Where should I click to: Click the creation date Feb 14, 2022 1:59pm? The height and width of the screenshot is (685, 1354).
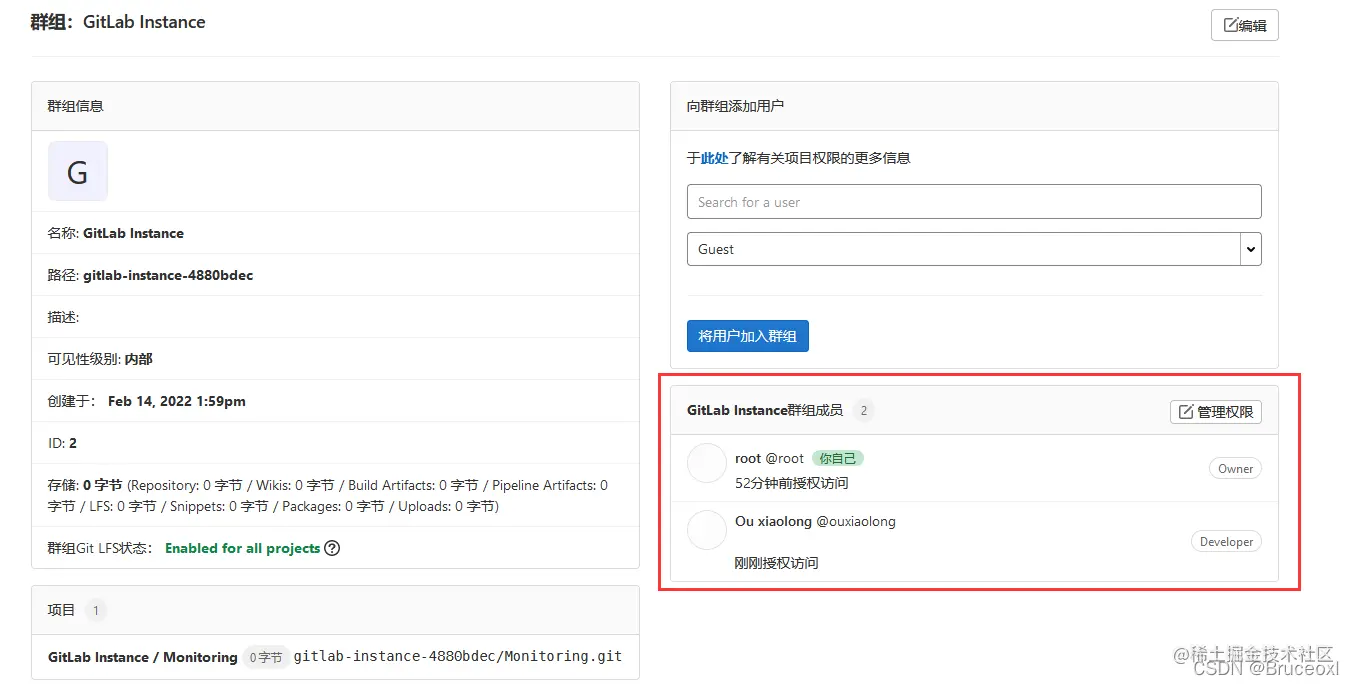pyautogui.click(x=177, y=401)
